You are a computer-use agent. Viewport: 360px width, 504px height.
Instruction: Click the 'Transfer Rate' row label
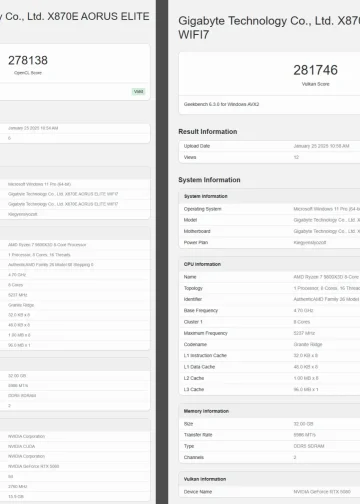click(198, 435)
